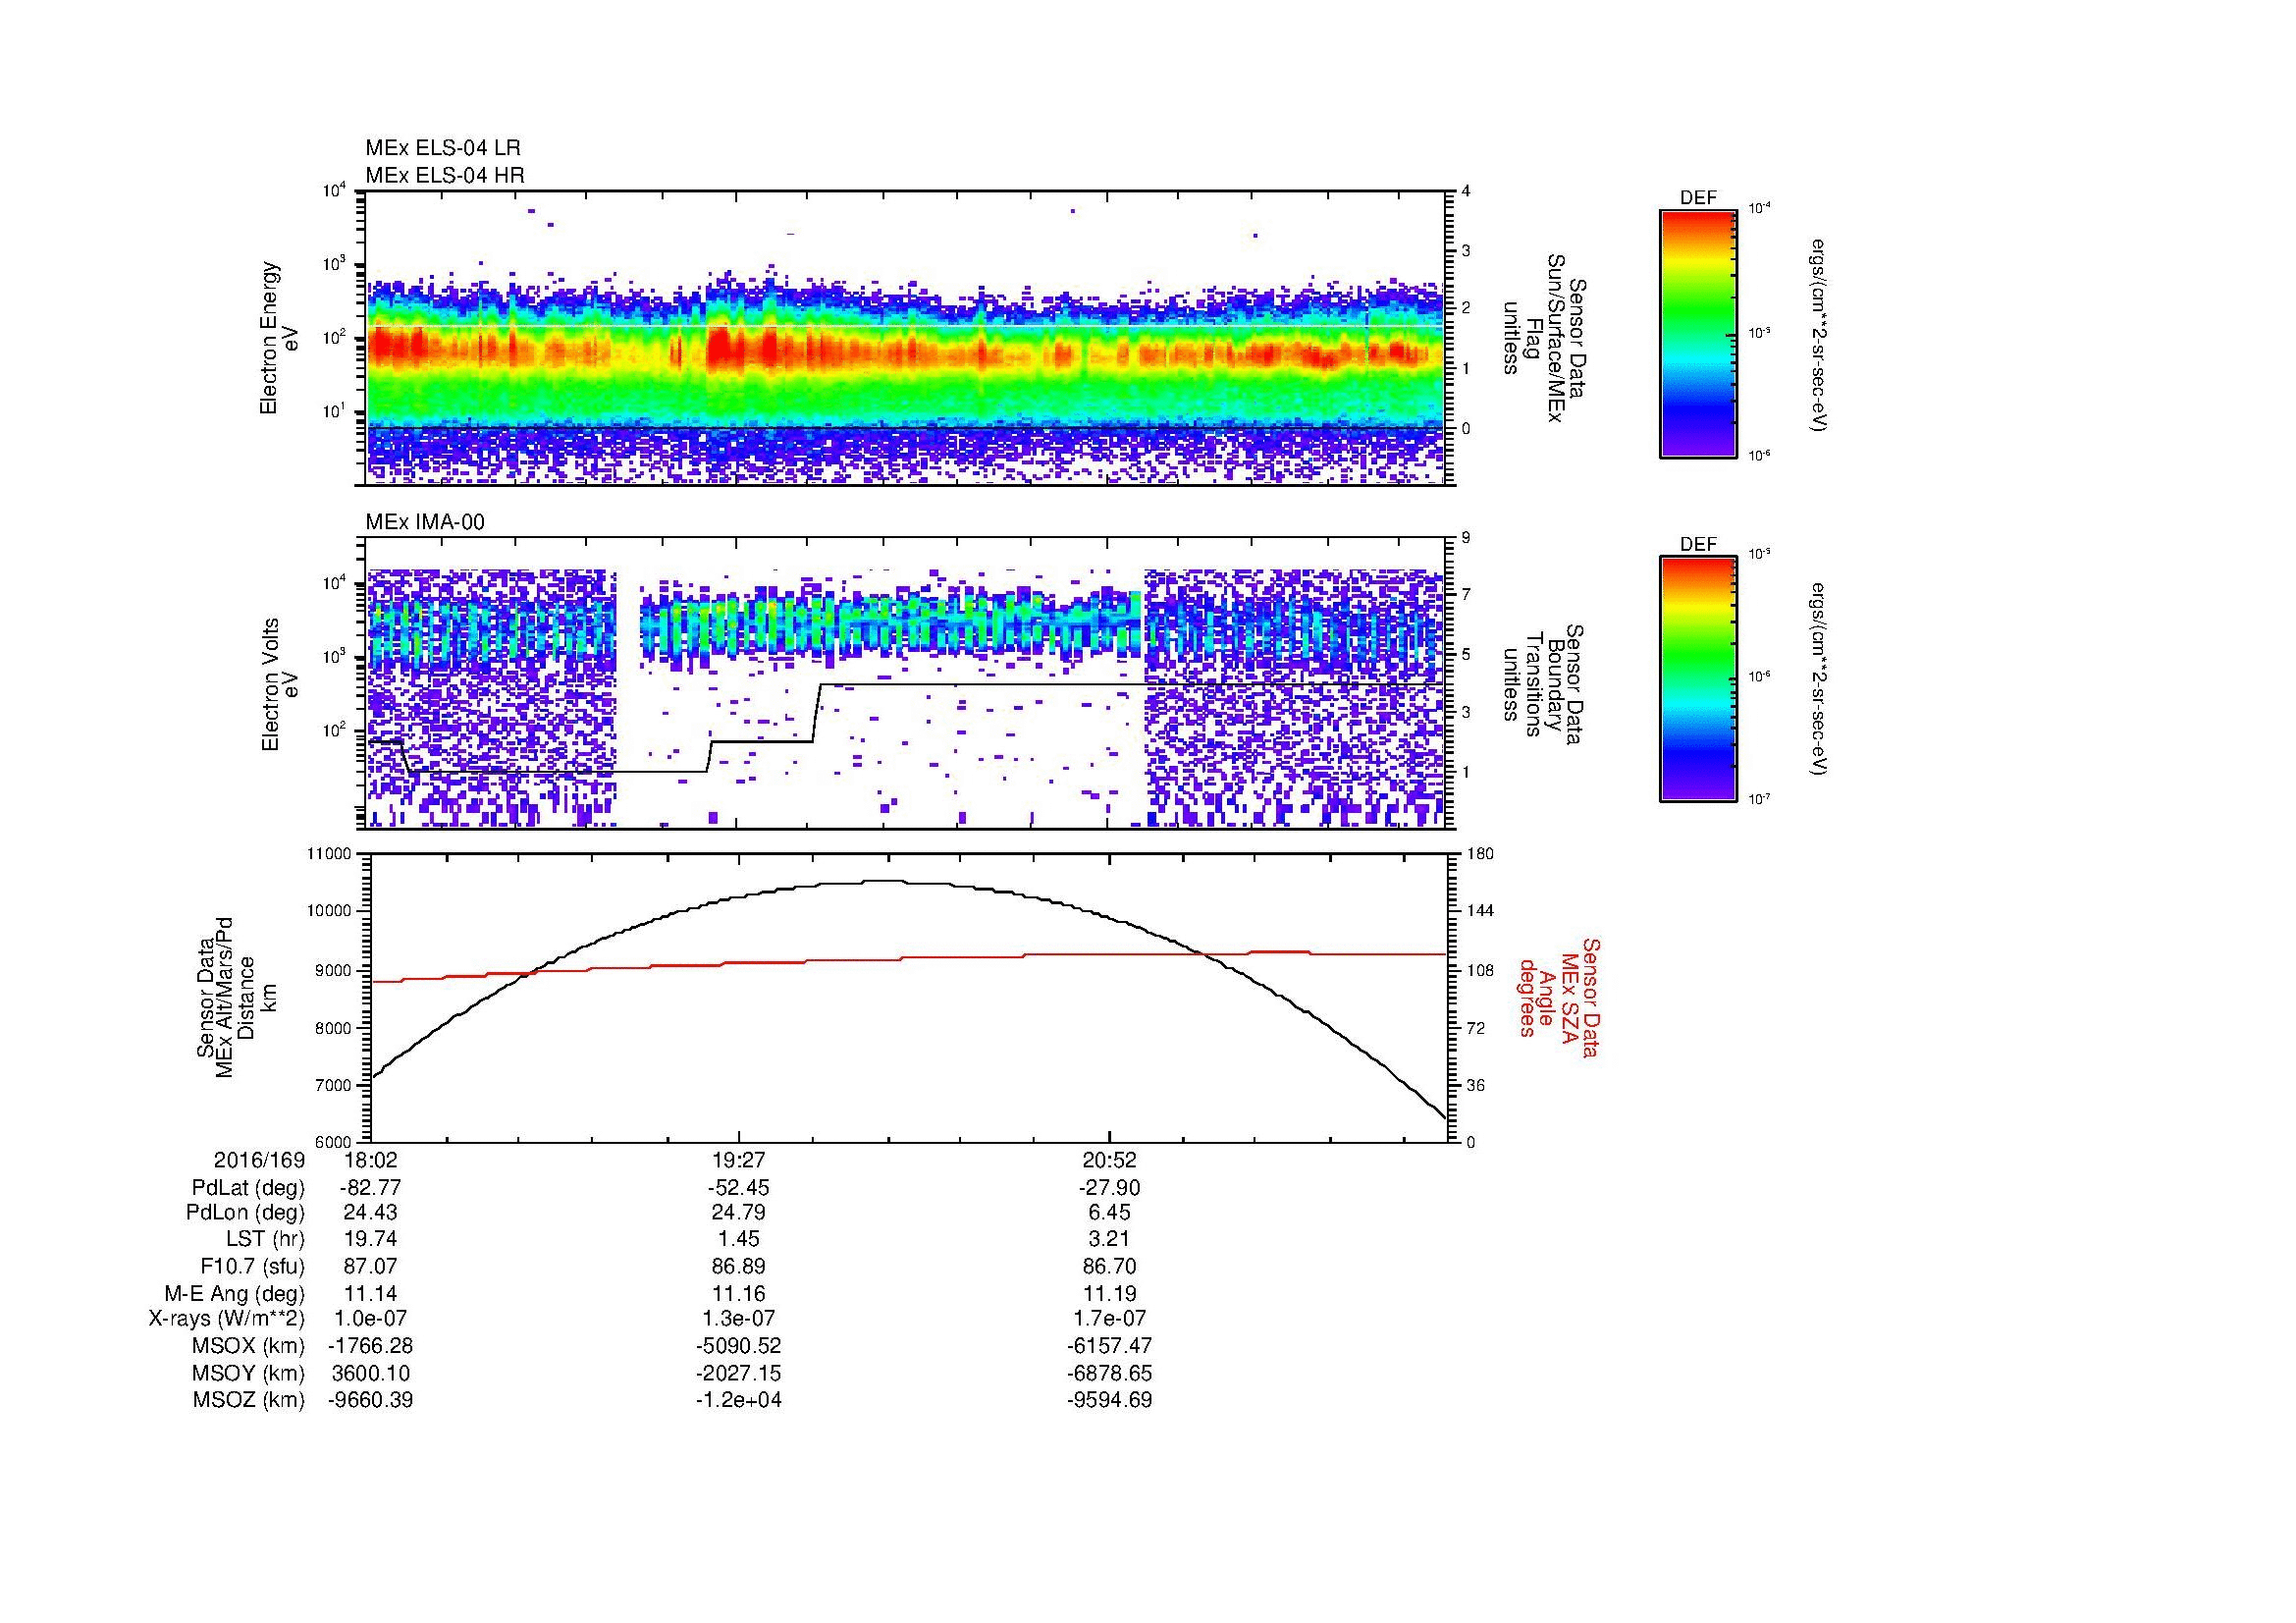The image size is (2296, 1623).
Task: Click the PdLon value 6.45
Action: (x=1109, y=1213)
